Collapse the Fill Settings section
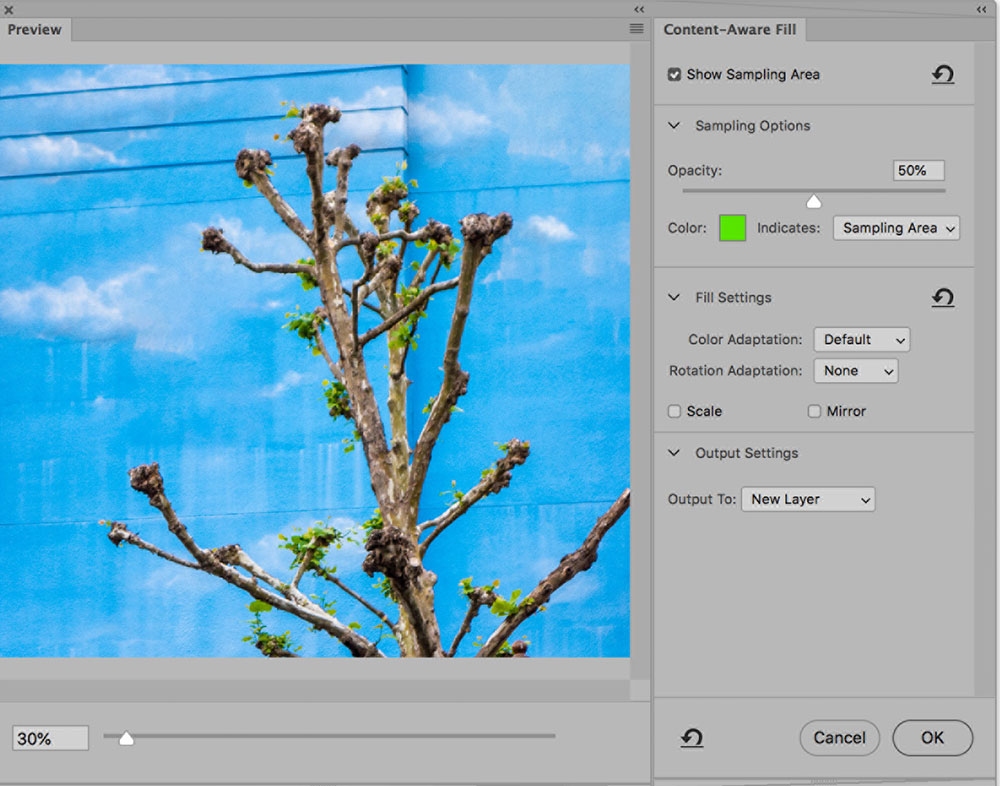 pyautogui.click(x=674, y=297)
